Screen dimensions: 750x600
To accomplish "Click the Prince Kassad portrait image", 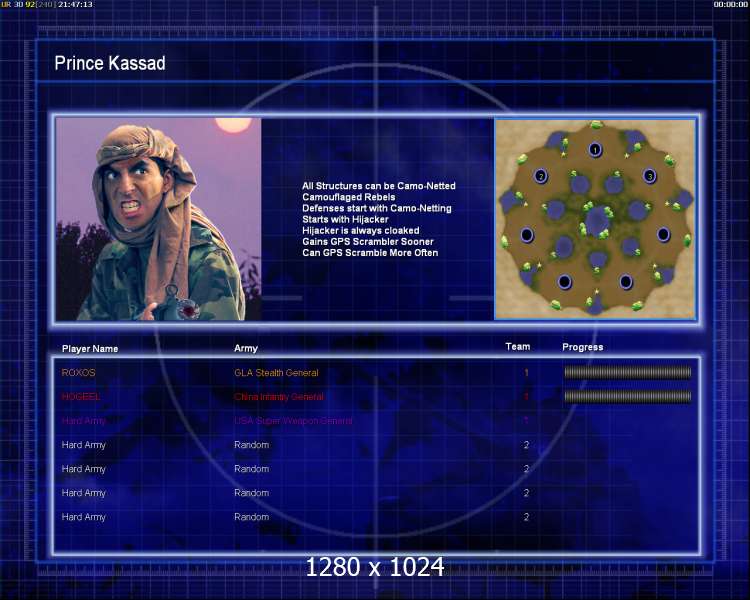I will pos(159,219).
